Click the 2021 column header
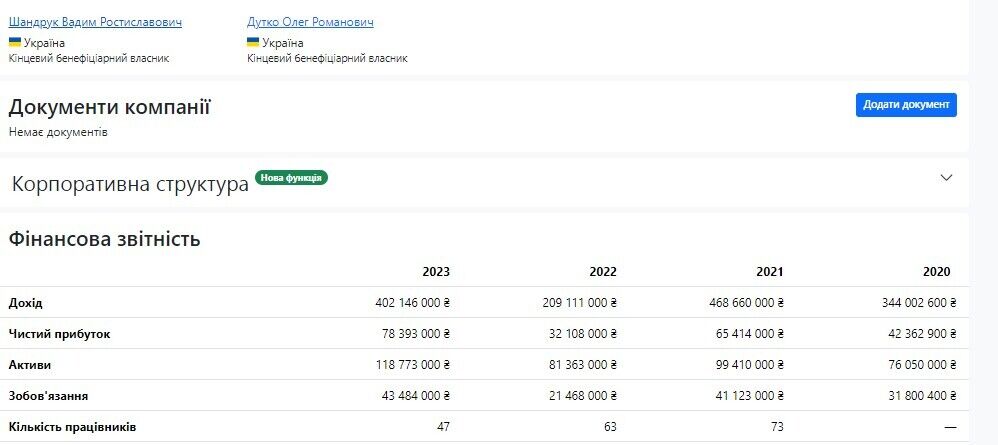The height and width of the screenshot is (445, 998). (770, 272)
